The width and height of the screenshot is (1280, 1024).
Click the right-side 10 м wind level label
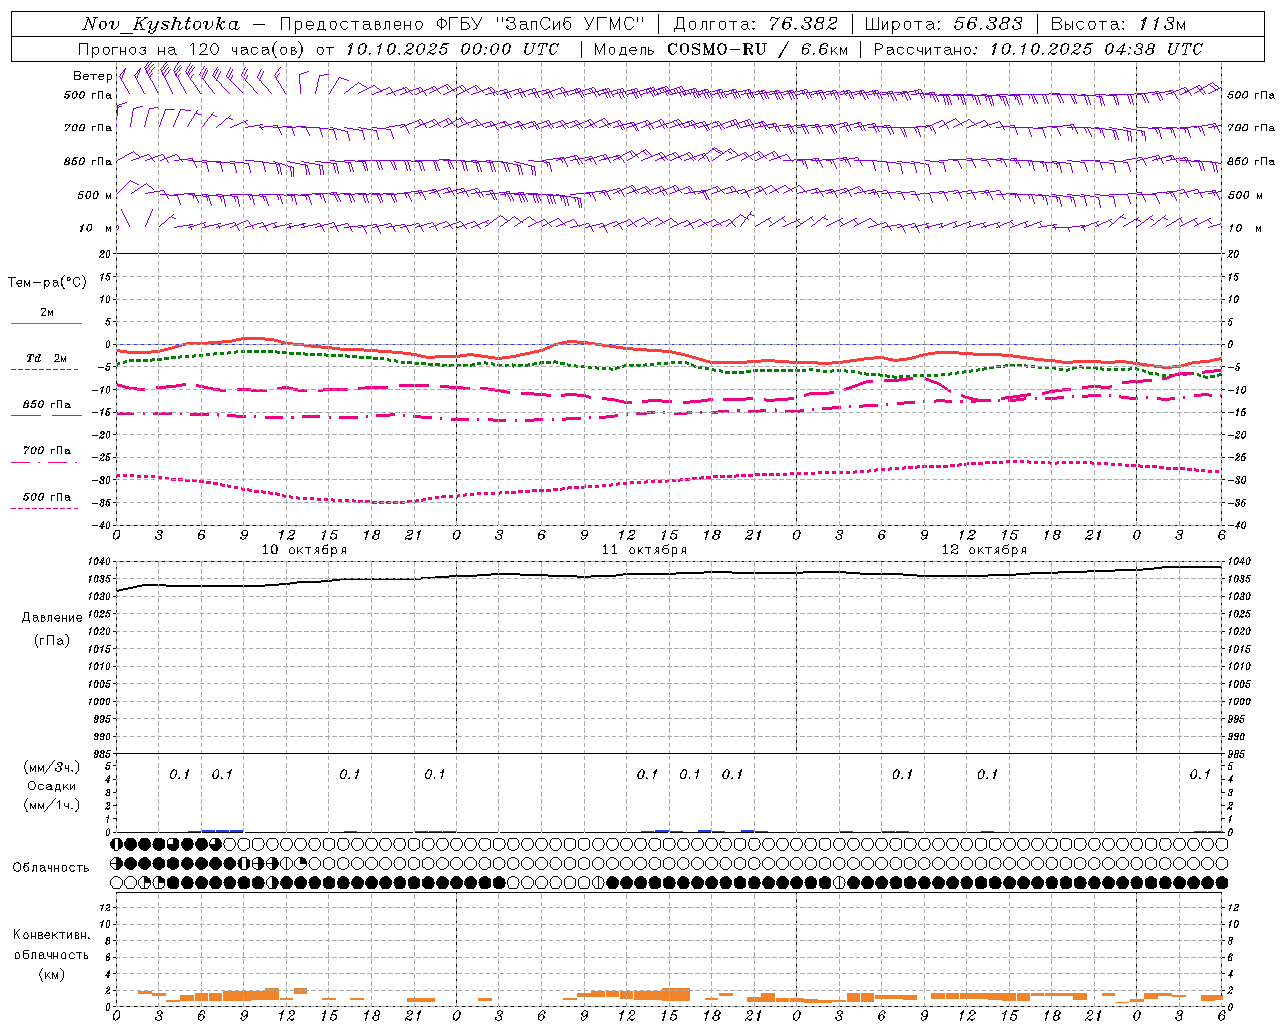pyautogui.click(x=1244, y=228)
